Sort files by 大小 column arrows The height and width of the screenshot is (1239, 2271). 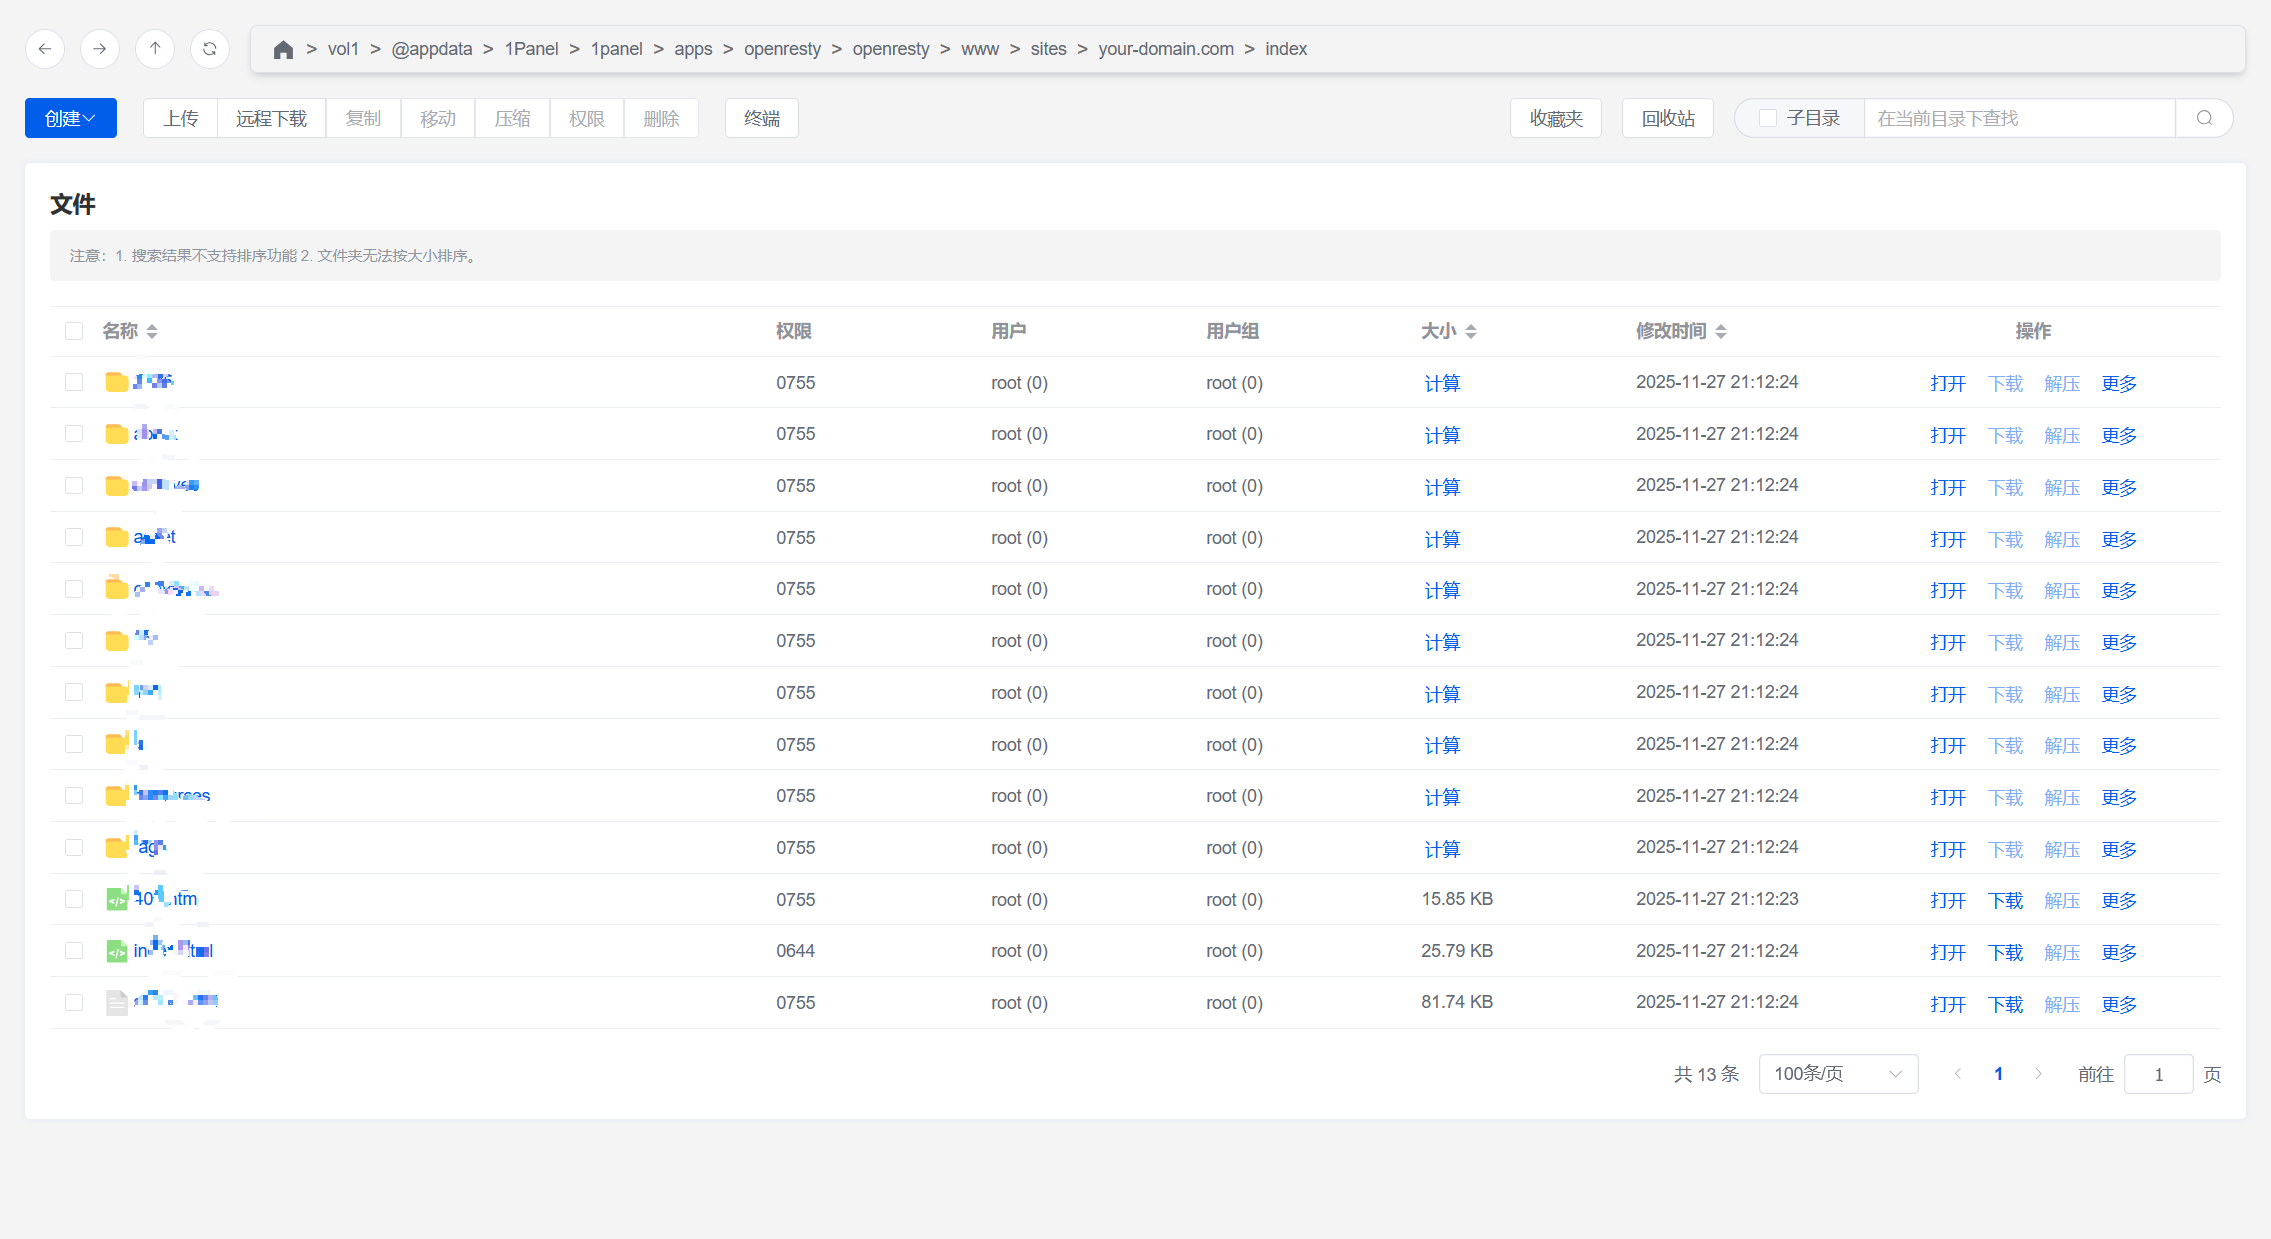click(x=1471, y=331)
